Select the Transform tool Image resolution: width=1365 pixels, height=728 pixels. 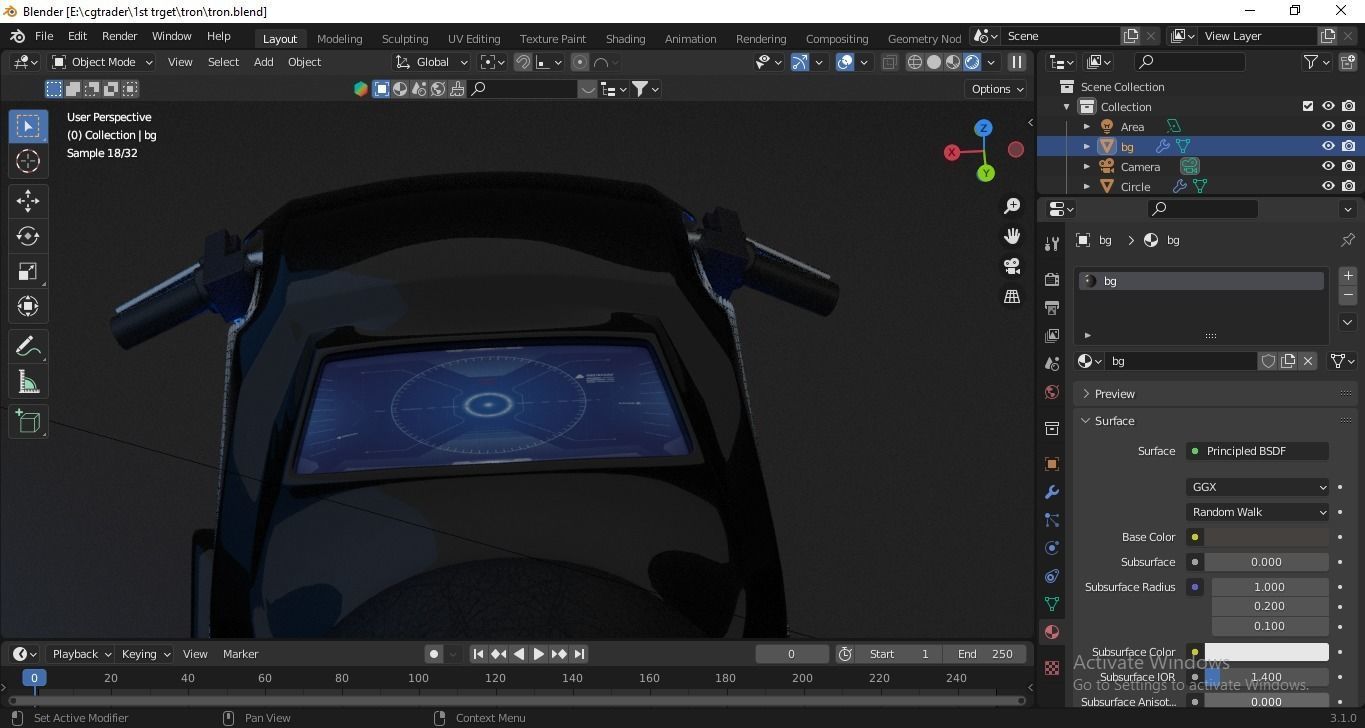(28, 306)
